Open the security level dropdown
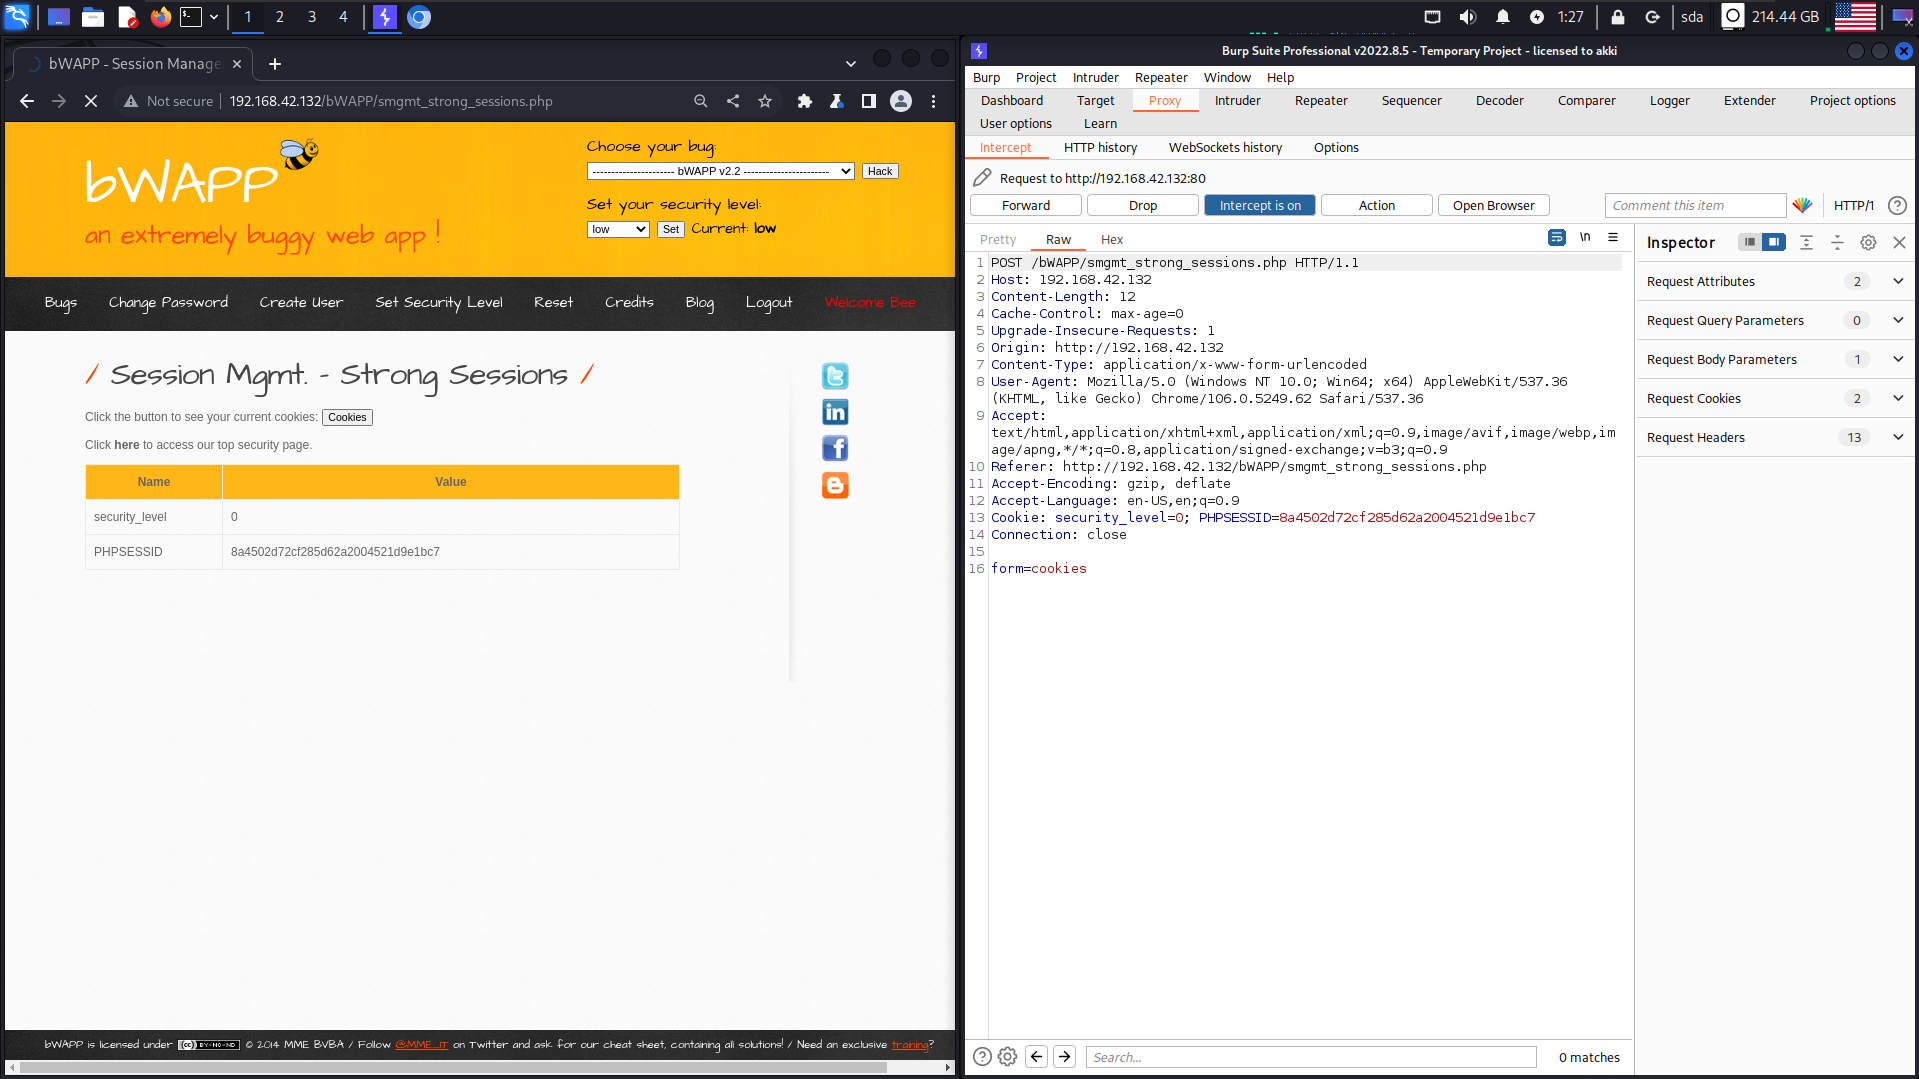The width and height of the screenshot is (1919, 1079). coord(618,229)
